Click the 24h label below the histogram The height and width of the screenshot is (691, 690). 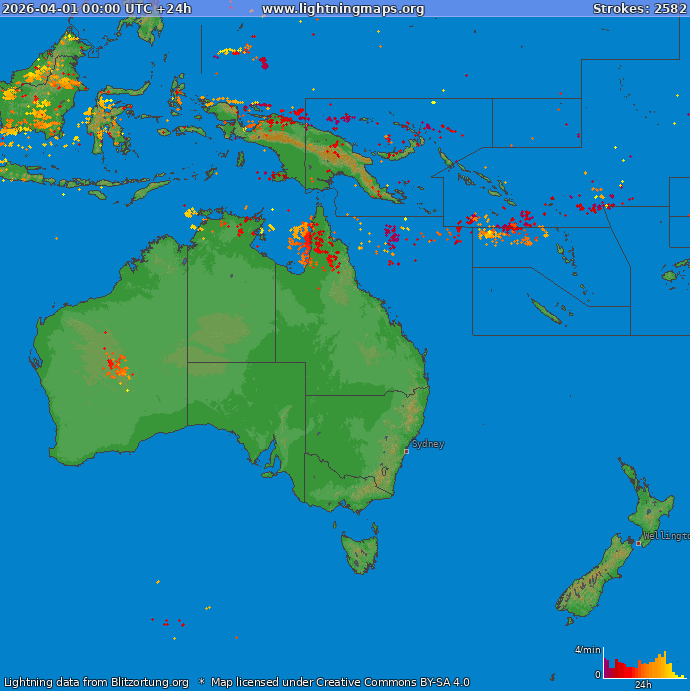pyautogui.click(x=643, y=685)
